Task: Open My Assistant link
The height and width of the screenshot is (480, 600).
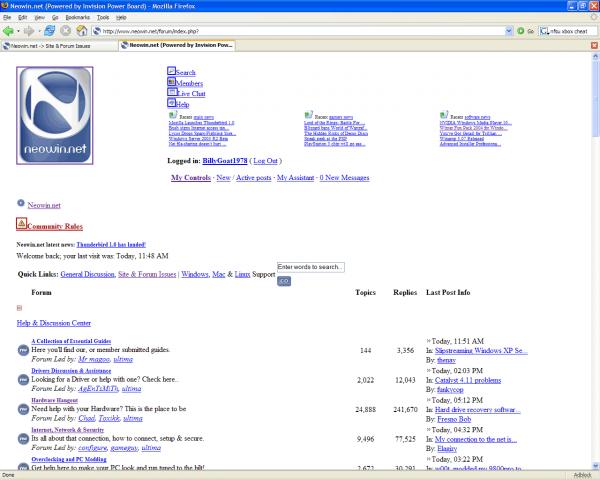Action: 295,178
